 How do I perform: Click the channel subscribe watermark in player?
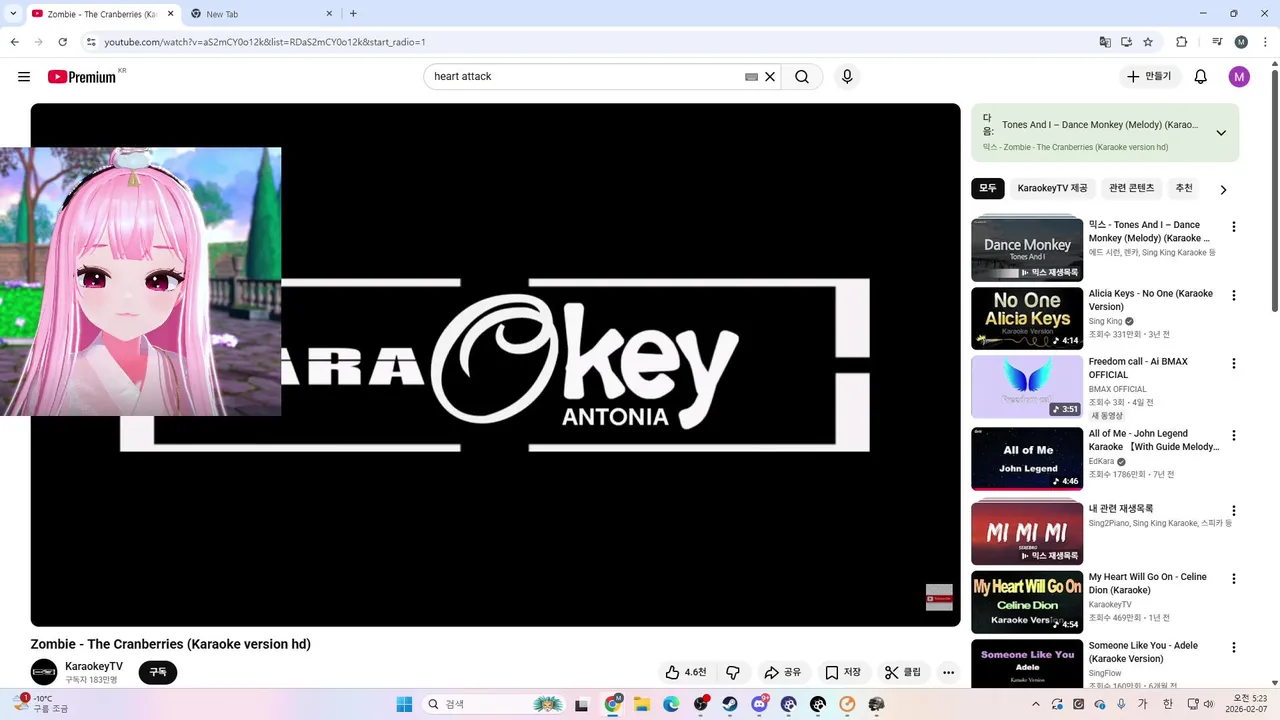(x=939, y=597)
